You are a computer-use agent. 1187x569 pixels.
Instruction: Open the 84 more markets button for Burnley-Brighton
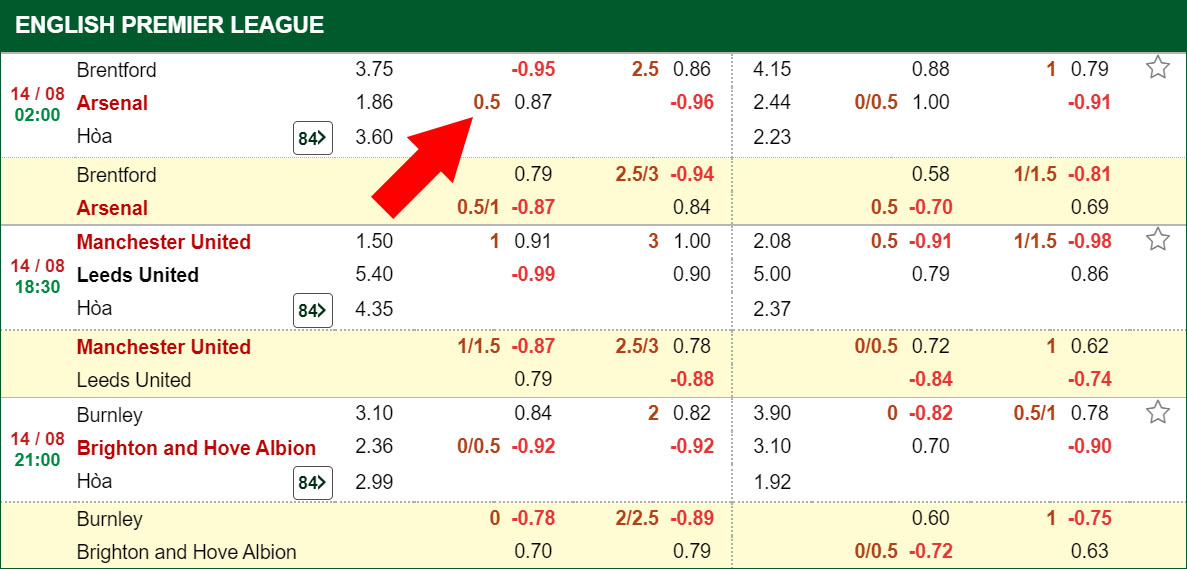313,482
